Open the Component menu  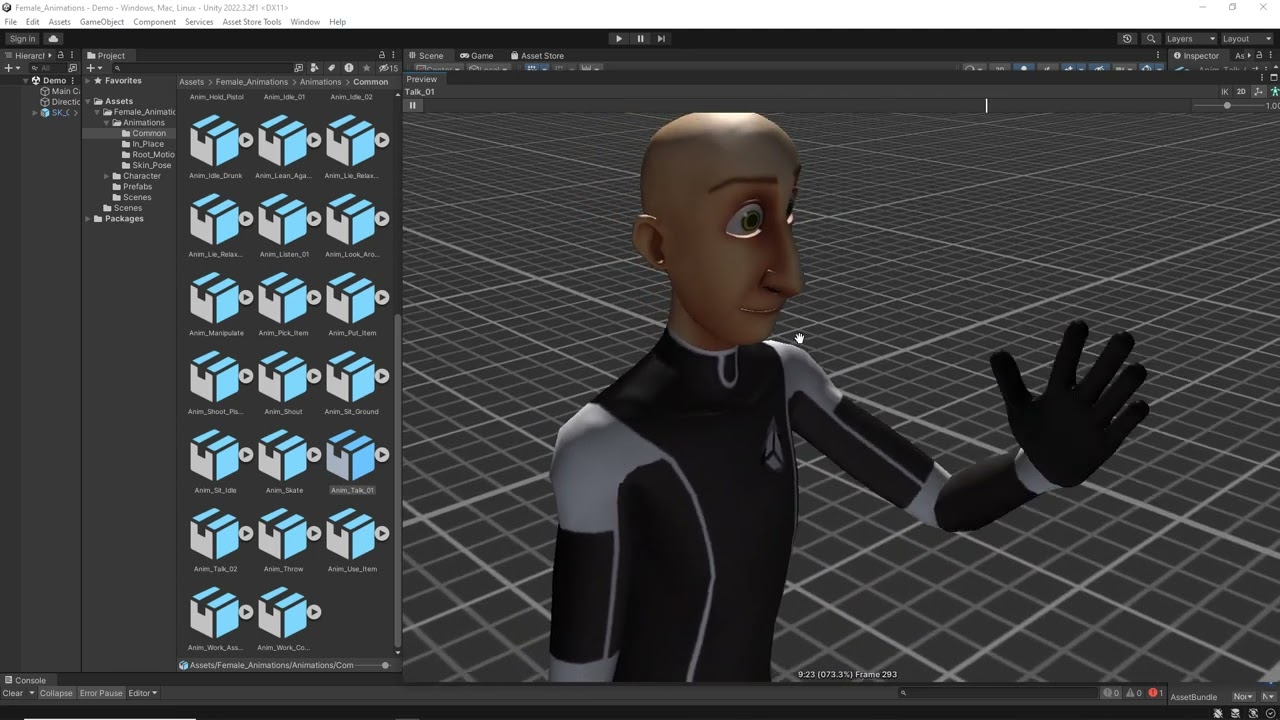(x=154, y=22)
